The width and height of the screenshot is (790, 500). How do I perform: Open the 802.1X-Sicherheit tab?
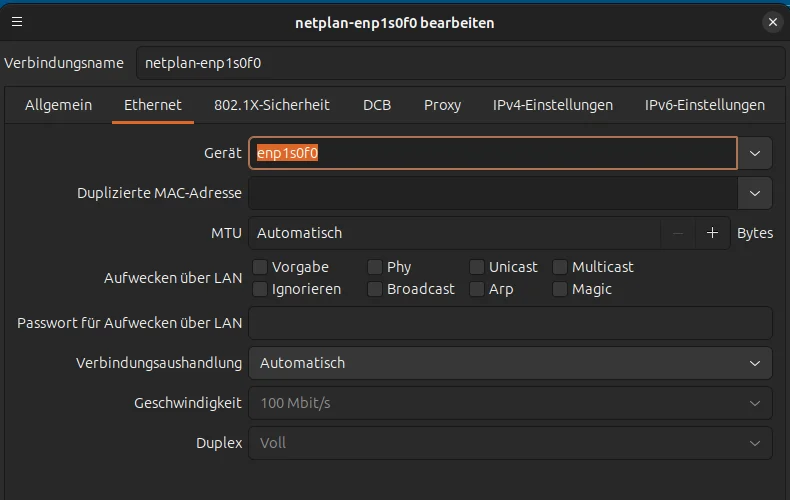[272, 105]
